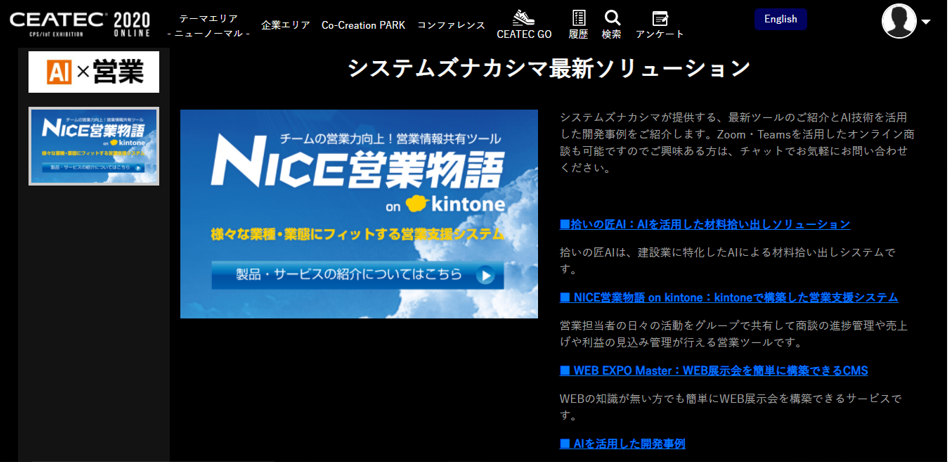Open NICE営業物語 on kintone link
This screenshot has width=948, height=462.
[729, 298]
